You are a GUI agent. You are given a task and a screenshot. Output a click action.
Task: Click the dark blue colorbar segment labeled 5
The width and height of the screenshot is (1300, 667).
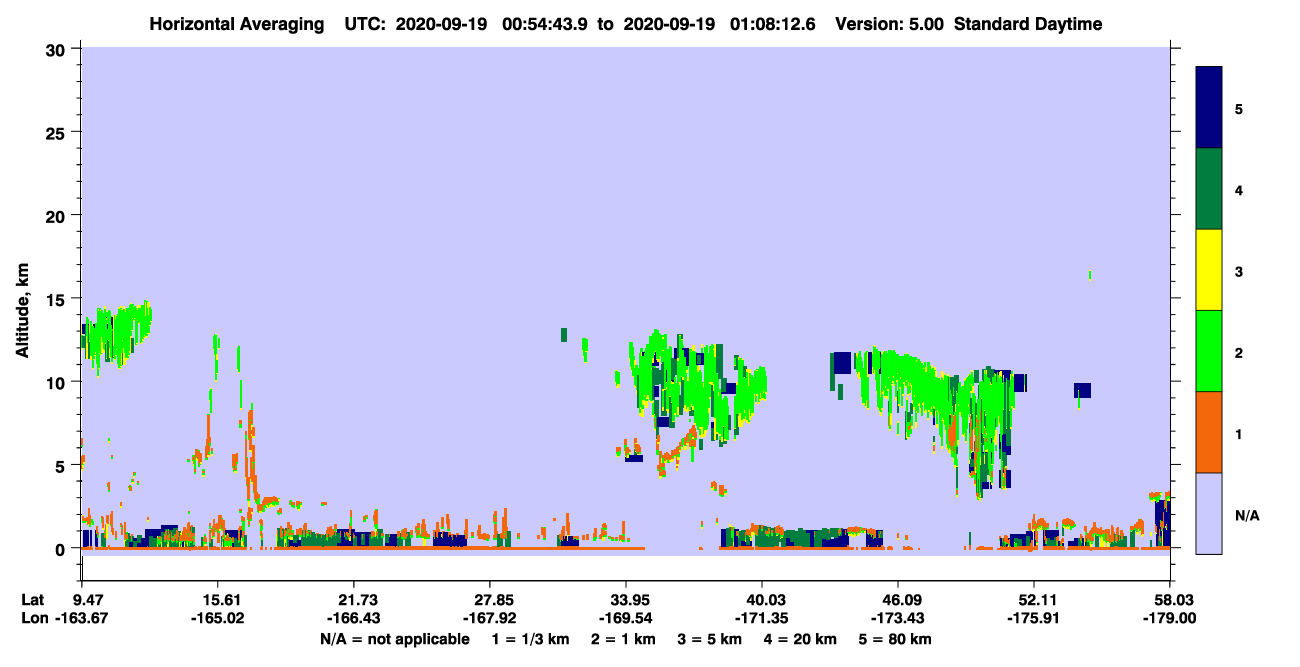pos(1209,108)
